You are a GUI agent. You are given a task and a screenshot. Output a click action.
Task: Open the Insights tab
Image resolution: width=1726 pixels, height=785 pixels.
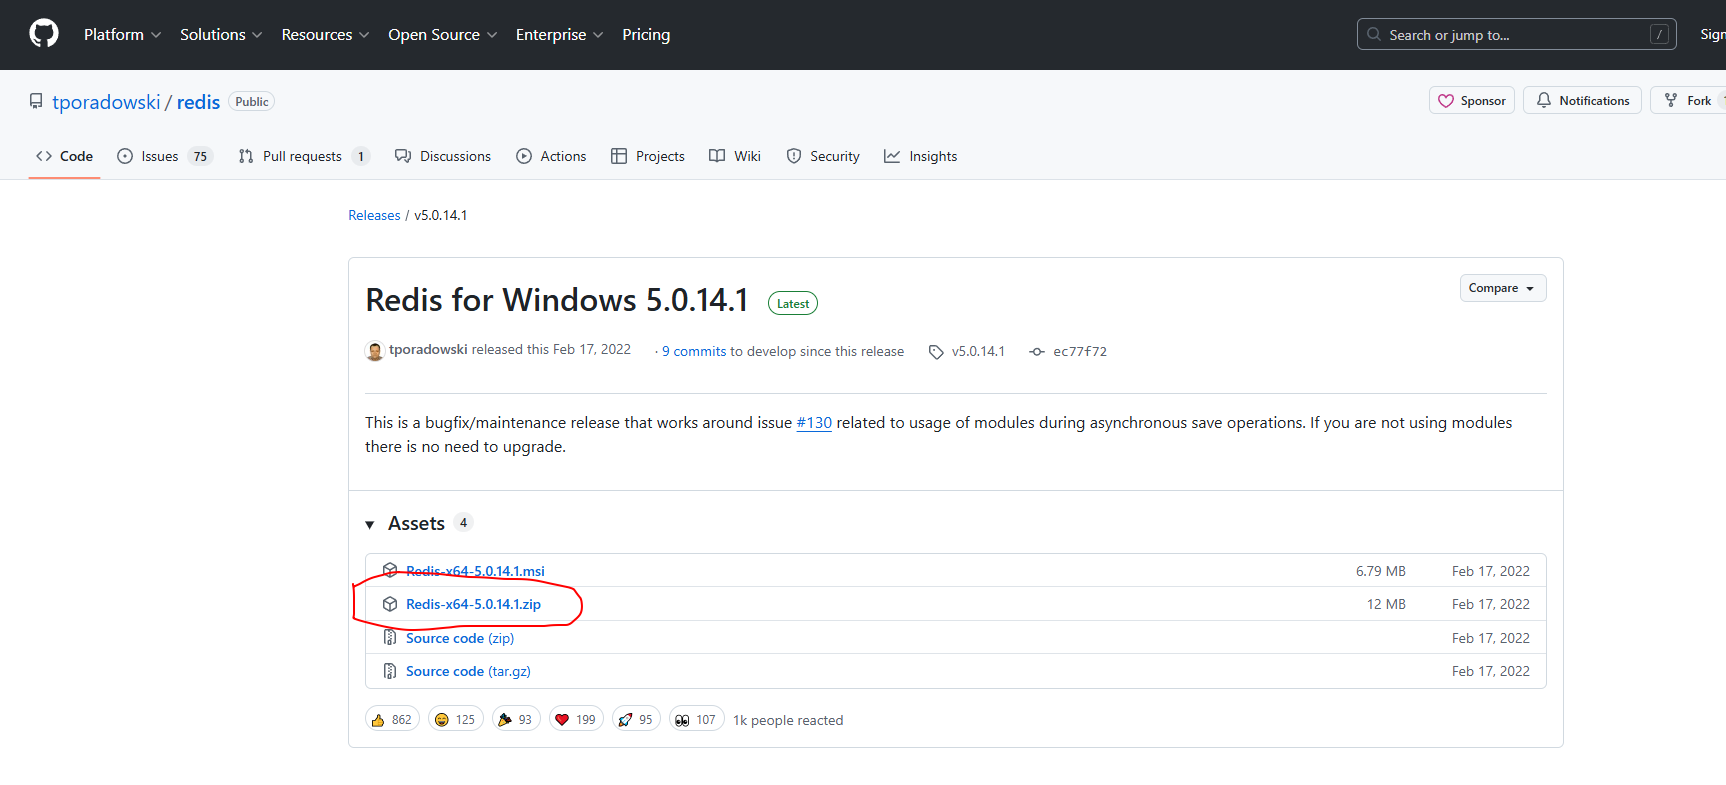920,156
